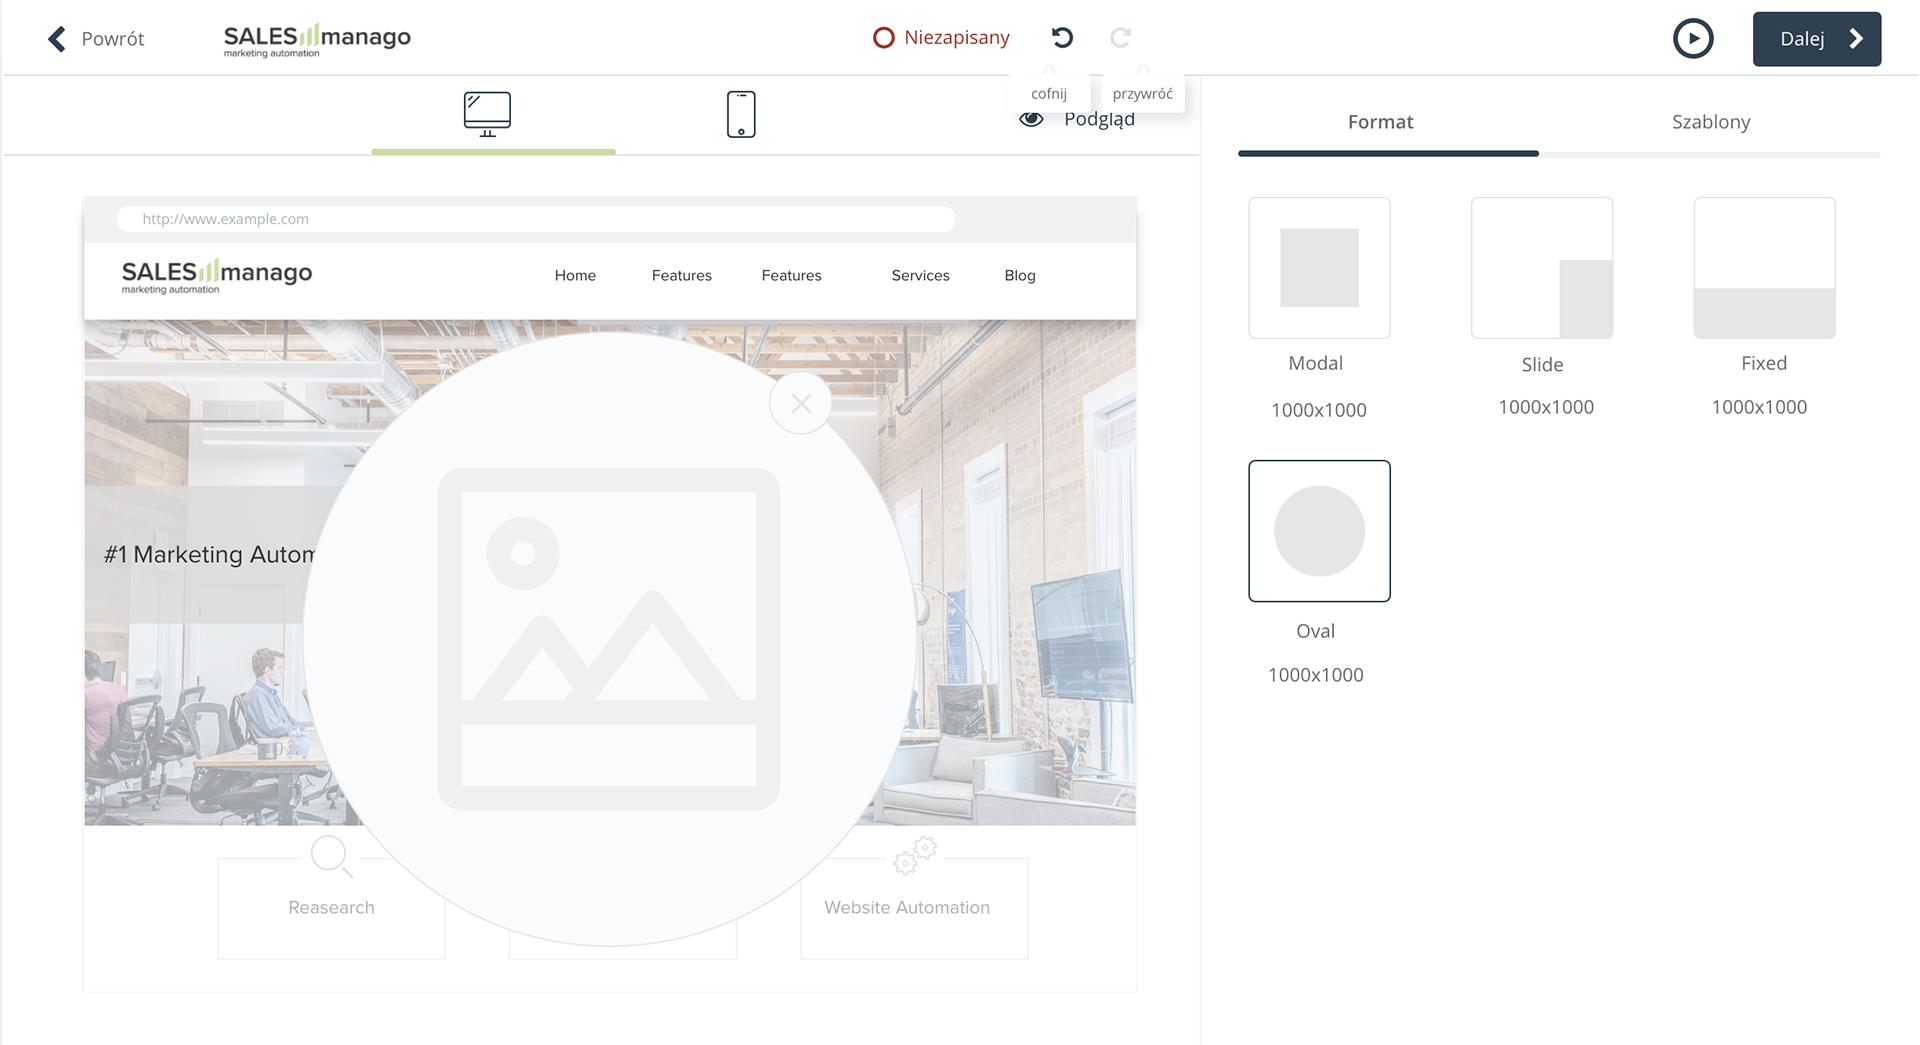Select the Slide format thumbnail
Viewport: 1920px width, 1045px height.
1542,268
